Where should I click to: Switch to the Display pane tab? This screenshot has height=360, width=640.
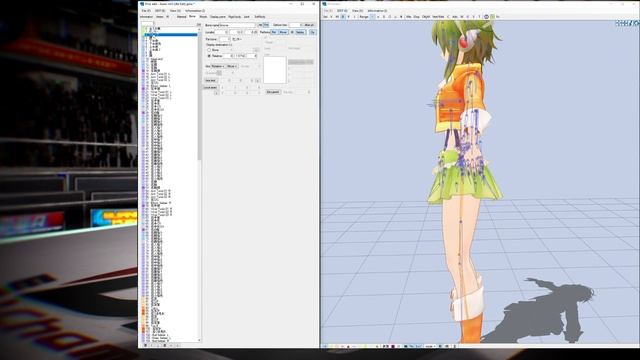pos(218,17)
